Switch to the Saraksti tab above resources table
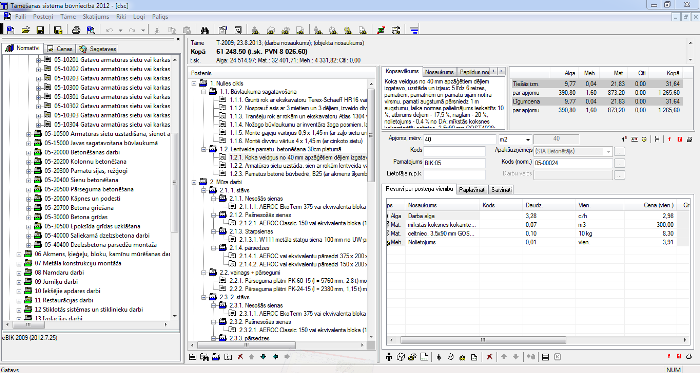The width and height of the screenshot is (700, 373). click(501, 190)
